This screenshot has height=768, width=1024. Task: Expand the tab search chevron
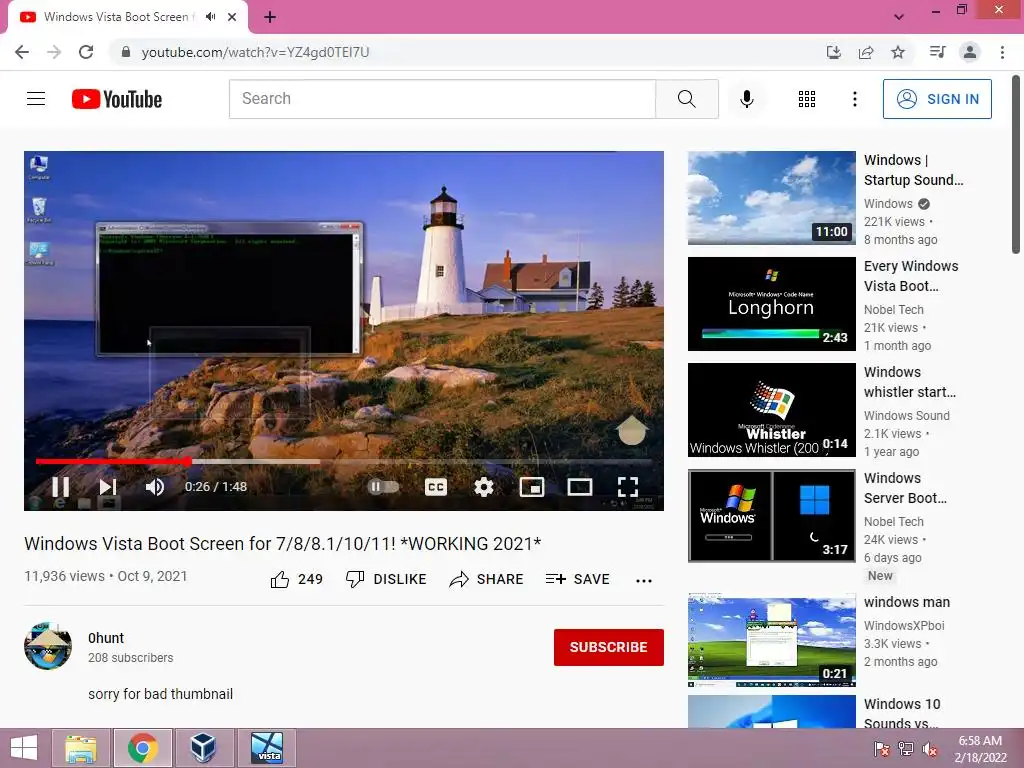click(x=899, y=17)
